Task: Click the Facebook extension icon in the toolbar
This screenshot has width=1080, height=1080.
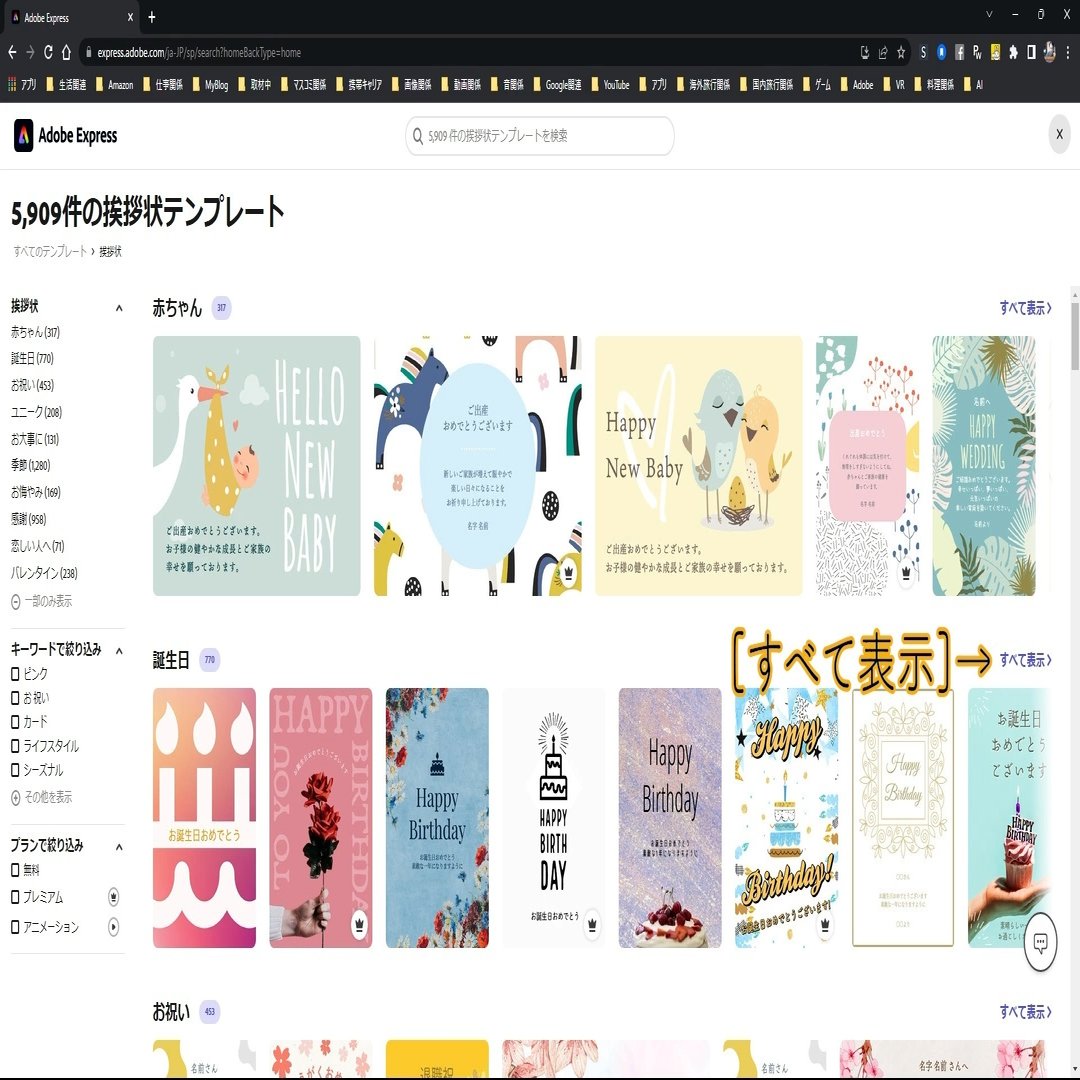Action: pyautogui.click(x=959, y=52)
